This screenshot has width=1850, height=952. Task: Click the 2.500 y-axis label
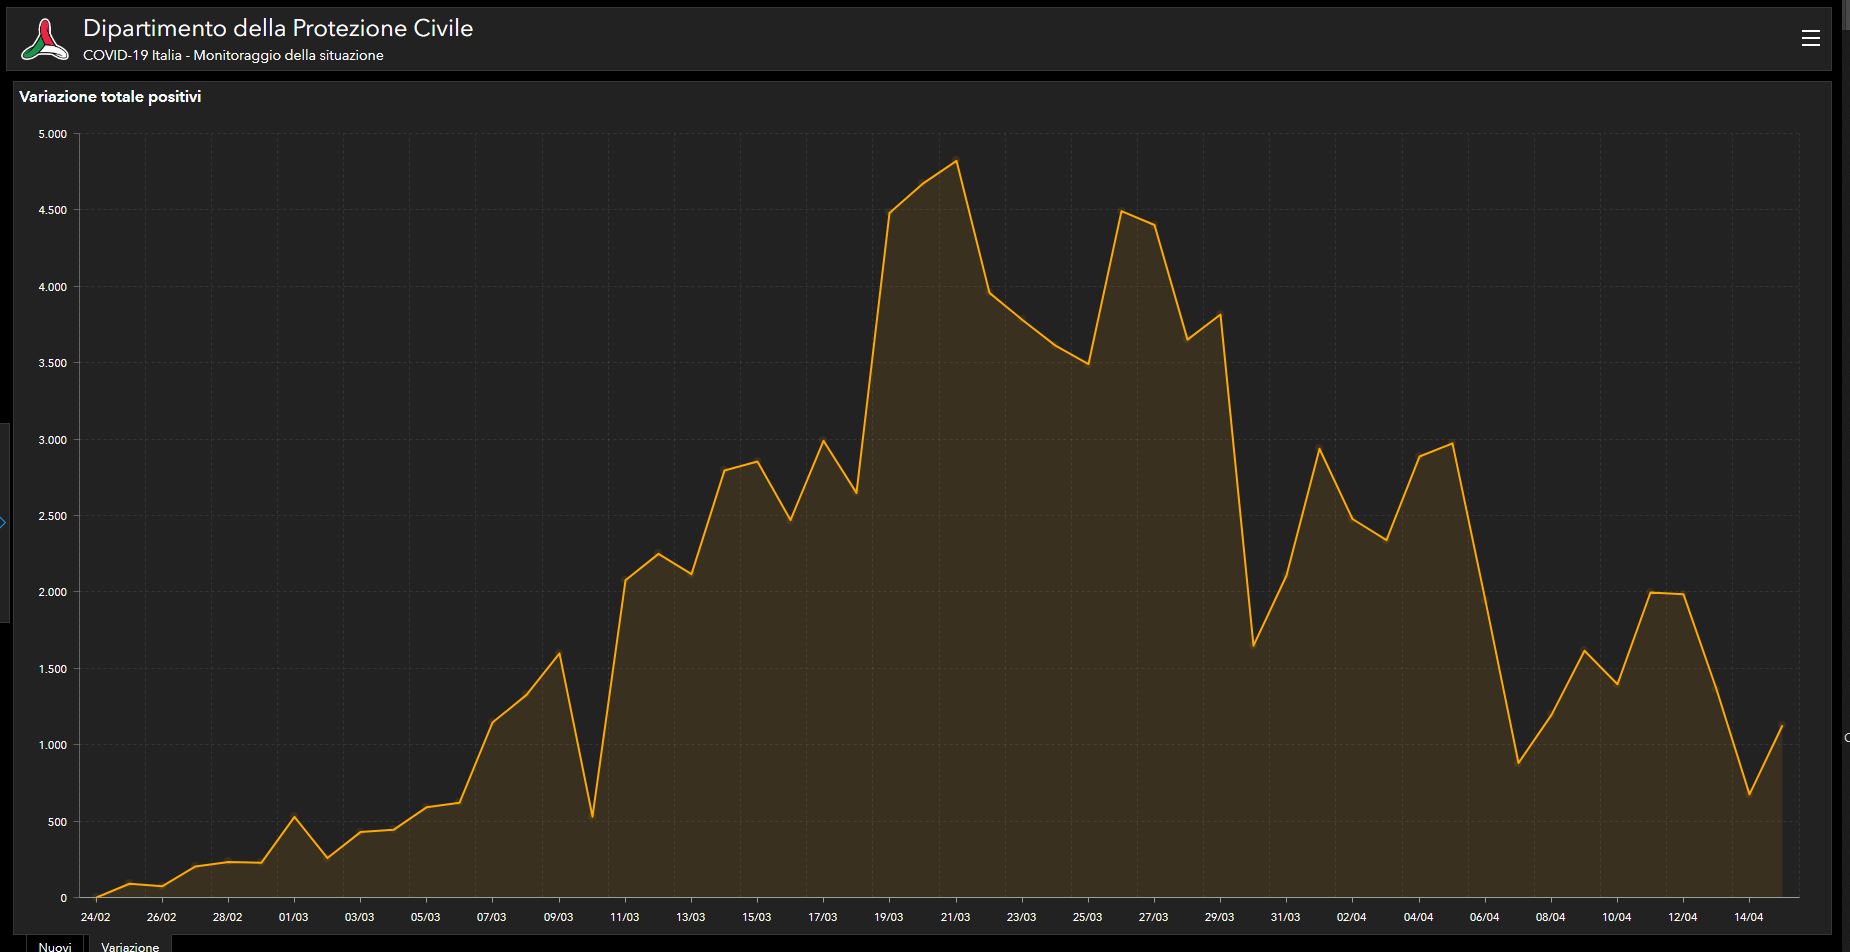point(52,516)
